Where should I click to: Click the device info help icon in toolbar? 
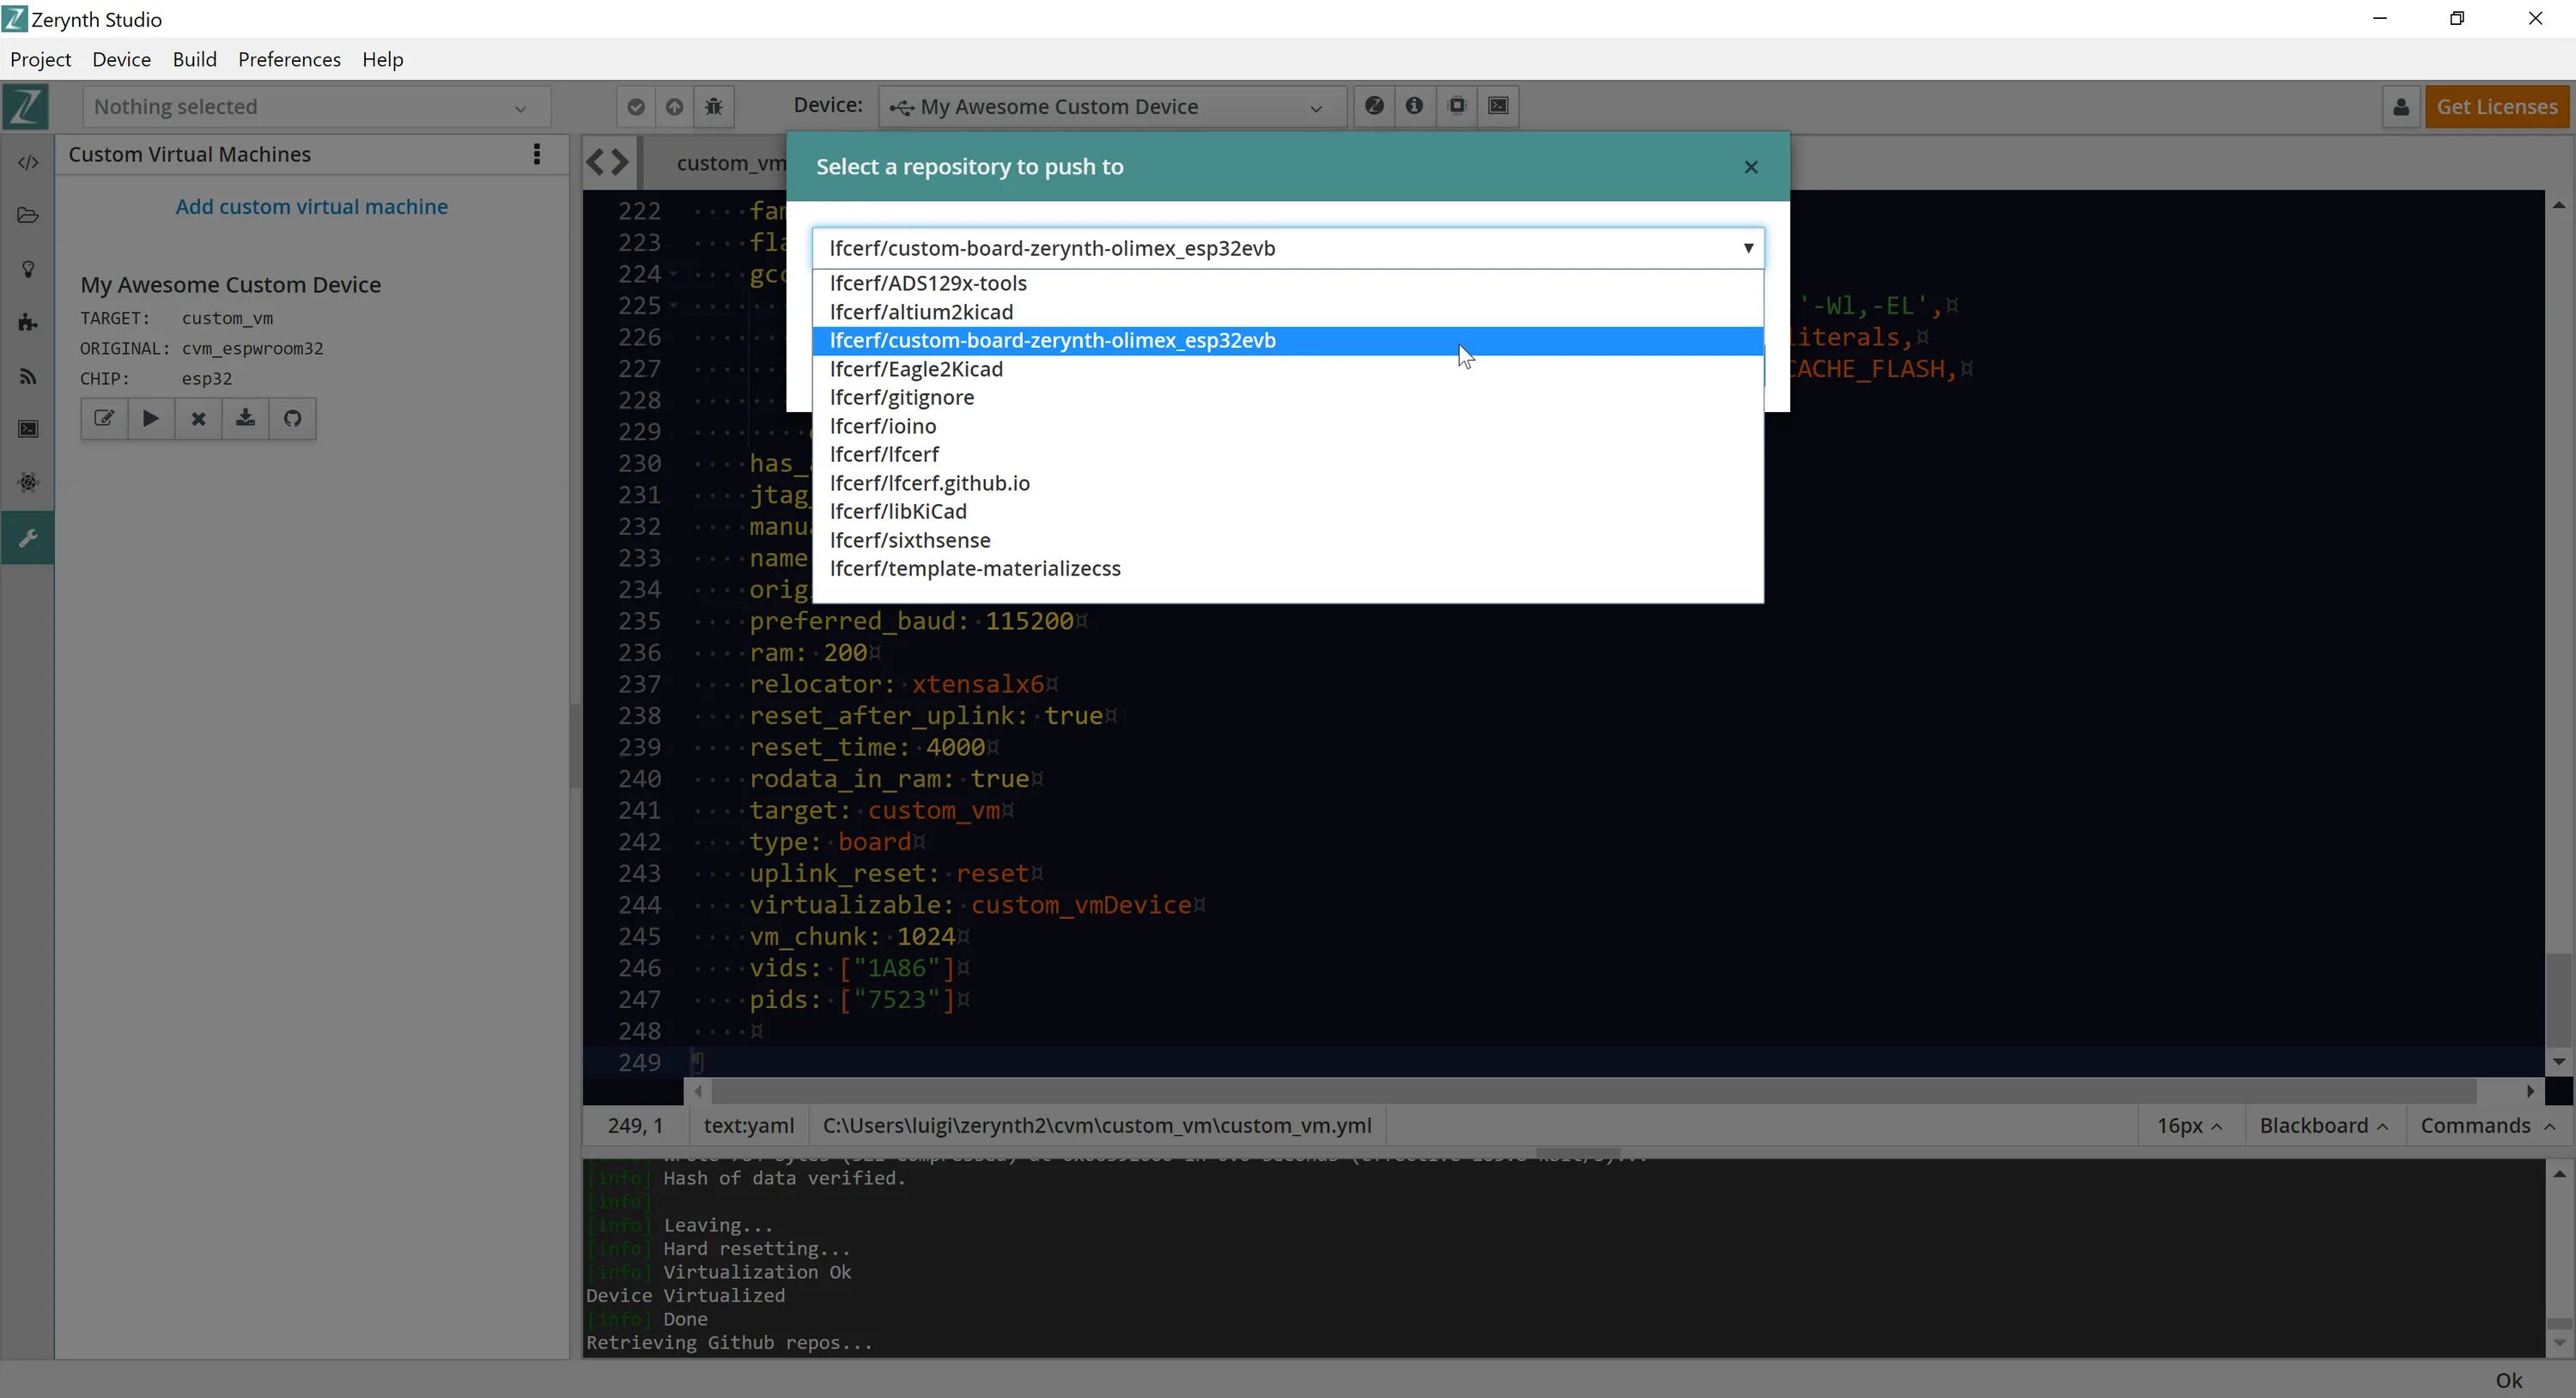pyautogui.click(x=1414, y=106)
